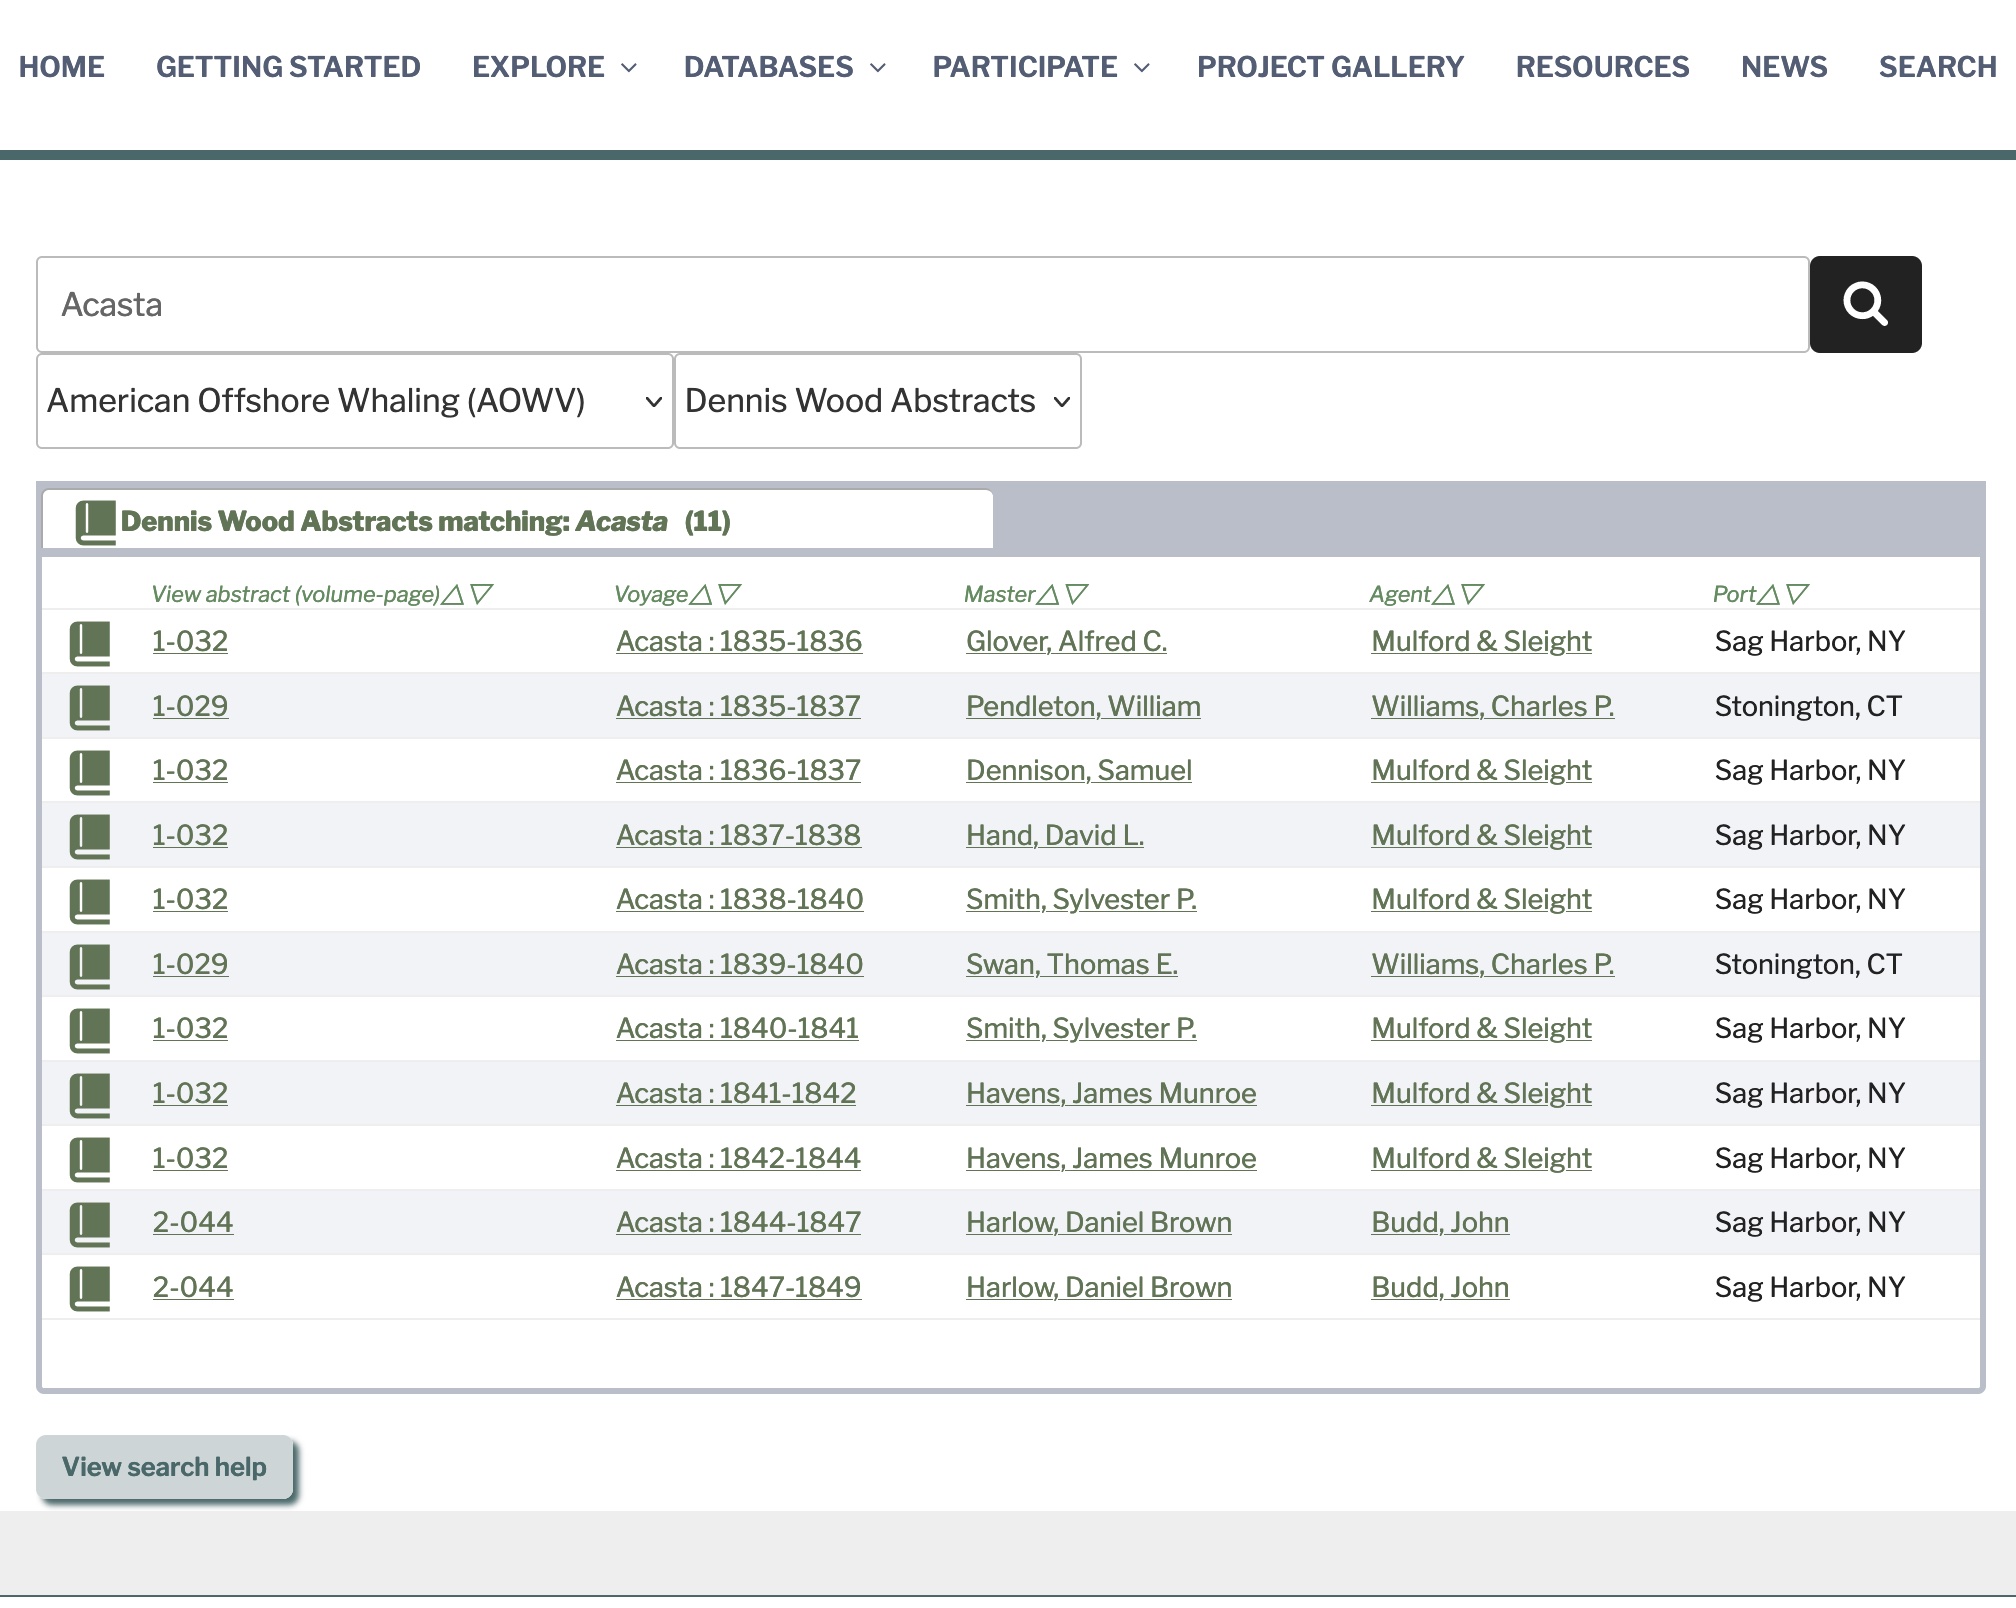Sort Master column descending with down triangle
The width and height of the screenshot is (2016, 1608).
(1077, 595)
